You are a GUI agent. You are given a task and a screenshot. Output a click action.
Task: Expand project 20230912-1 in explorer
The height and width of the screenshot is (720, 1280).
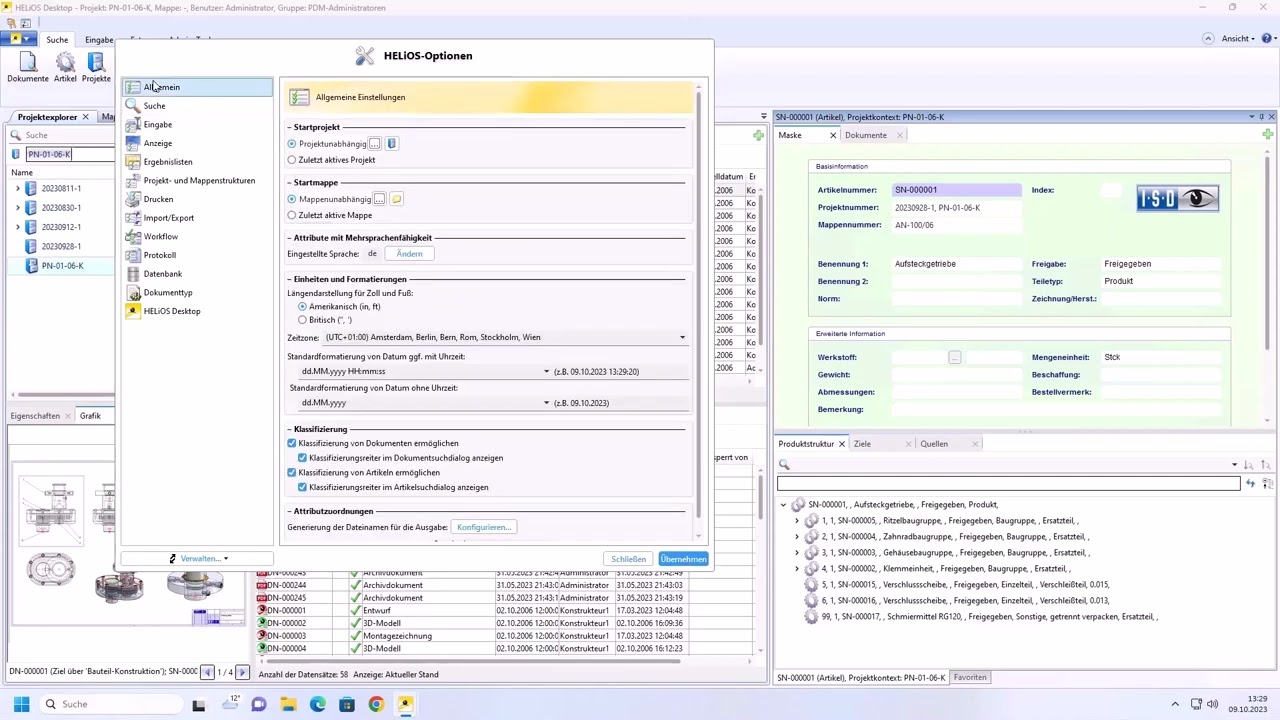17,227
